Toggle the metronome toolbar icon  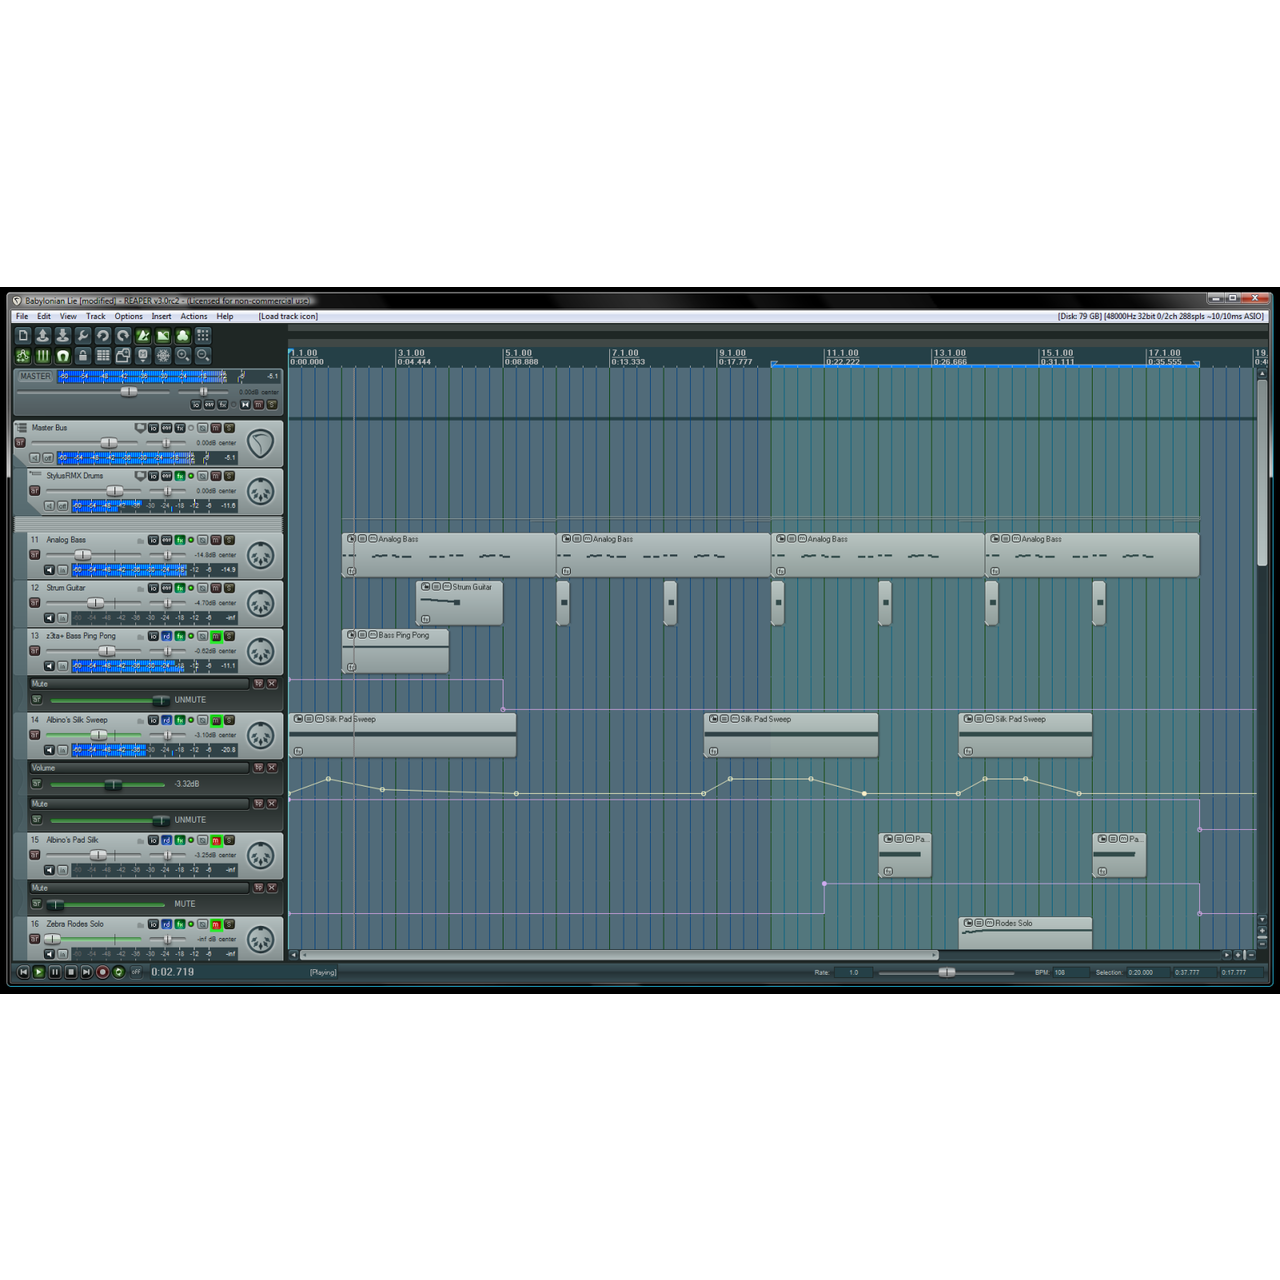[x=143, y=336]
